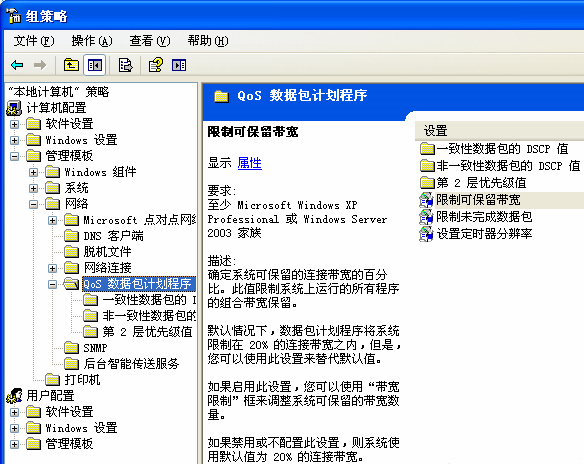The image size is (584, 464).
Task: Click folder icon of 一致性数据包的 DSCP 值 in list
Action: pyautogui.click(x=427, y=149)
